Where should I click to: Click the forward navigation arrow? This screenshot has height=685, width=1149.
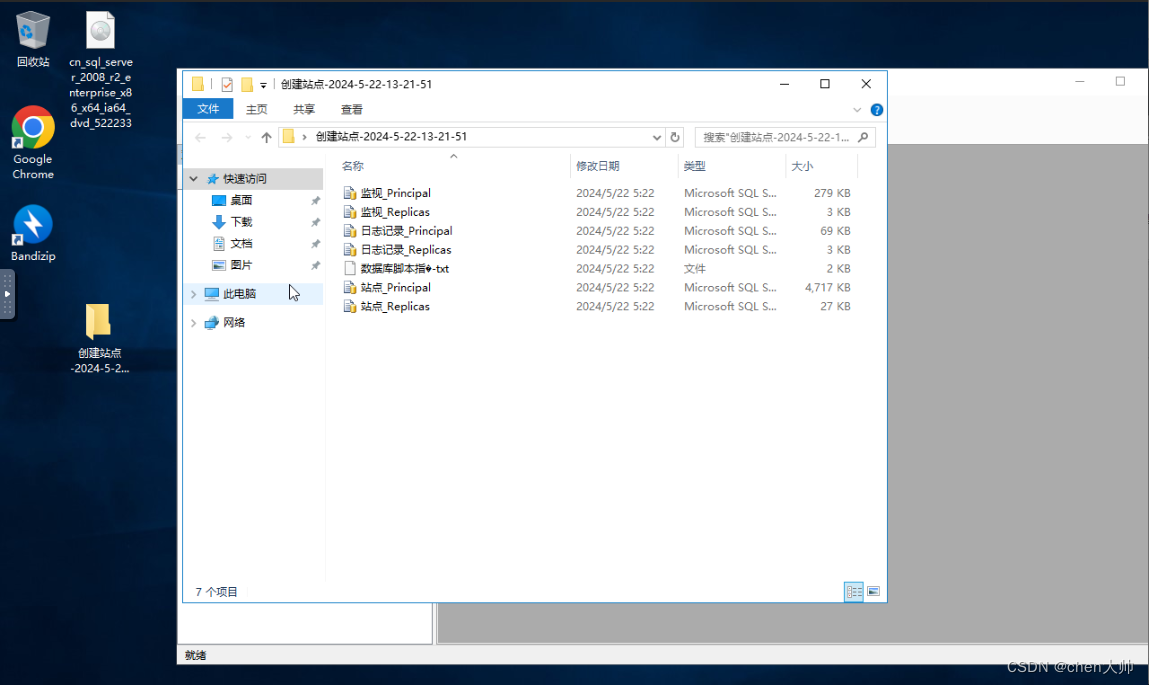226,137
